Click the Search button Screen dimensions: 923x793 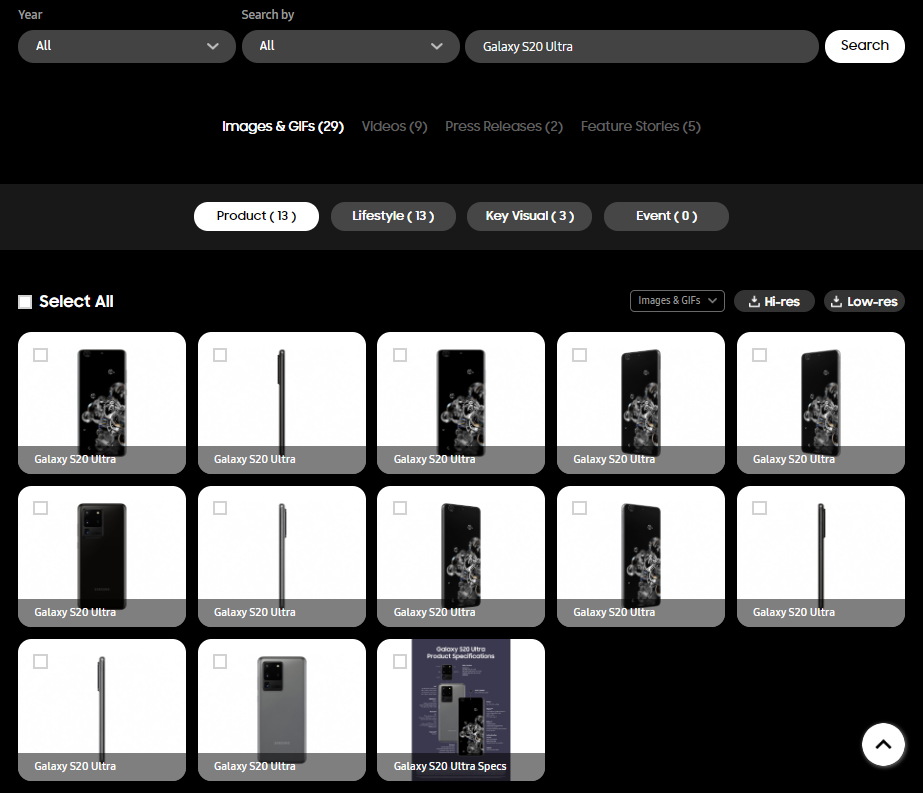865,46
